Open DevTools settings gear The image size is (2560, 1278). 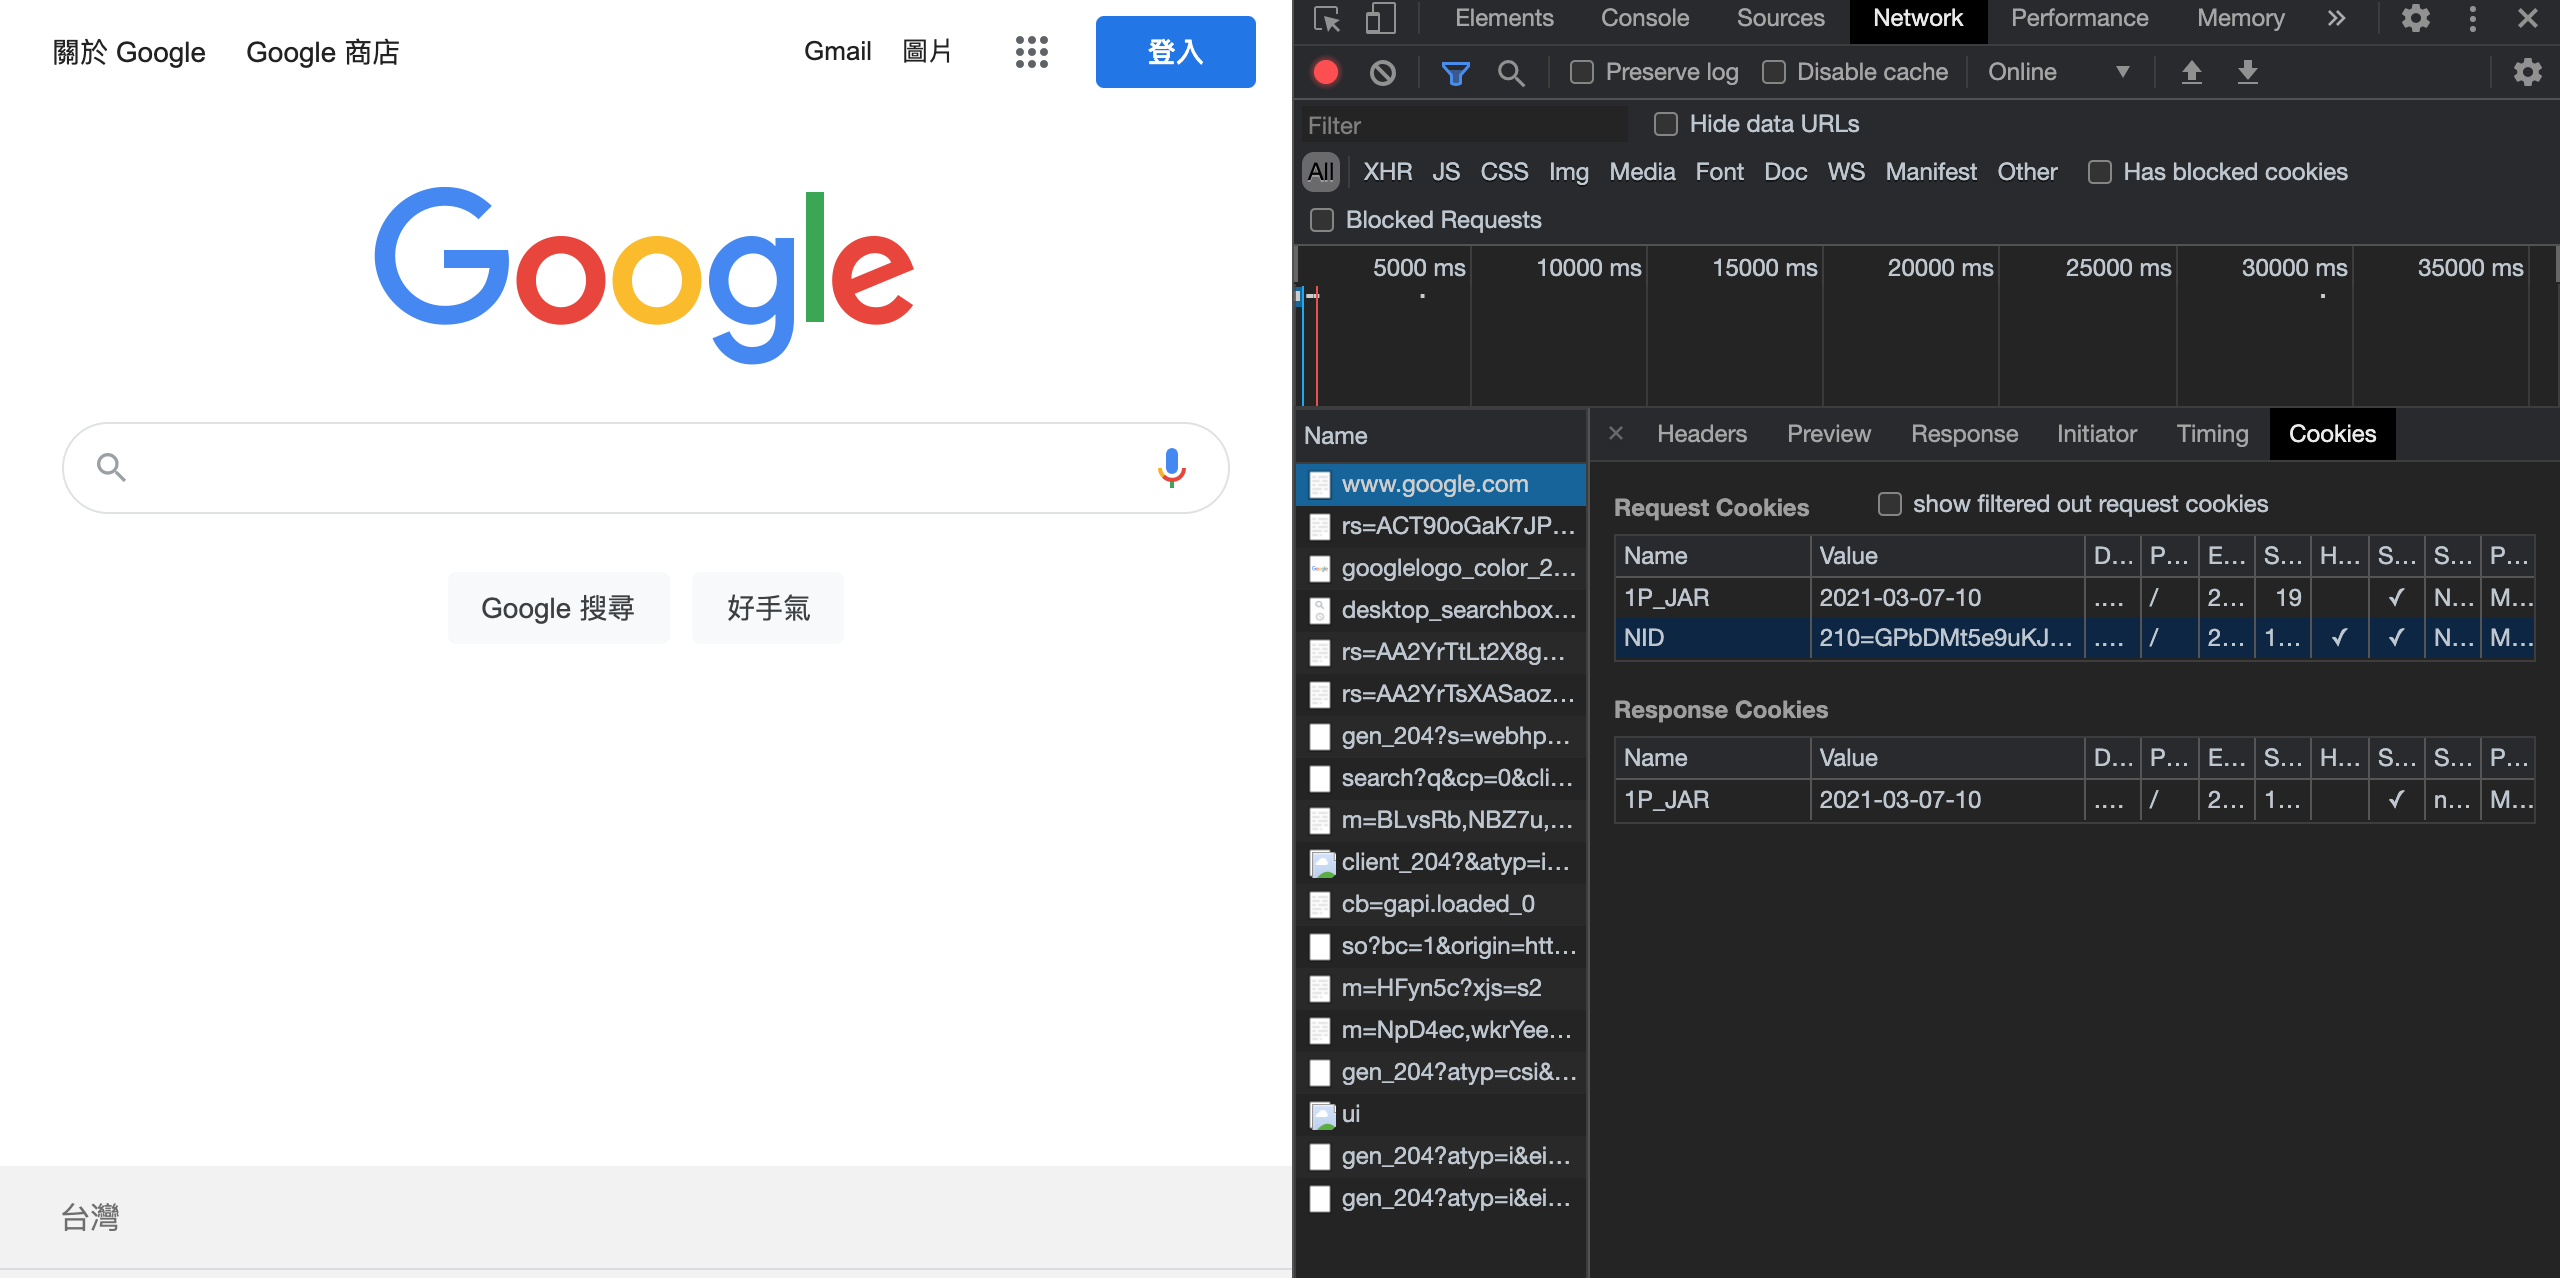tap(2416, 19)
